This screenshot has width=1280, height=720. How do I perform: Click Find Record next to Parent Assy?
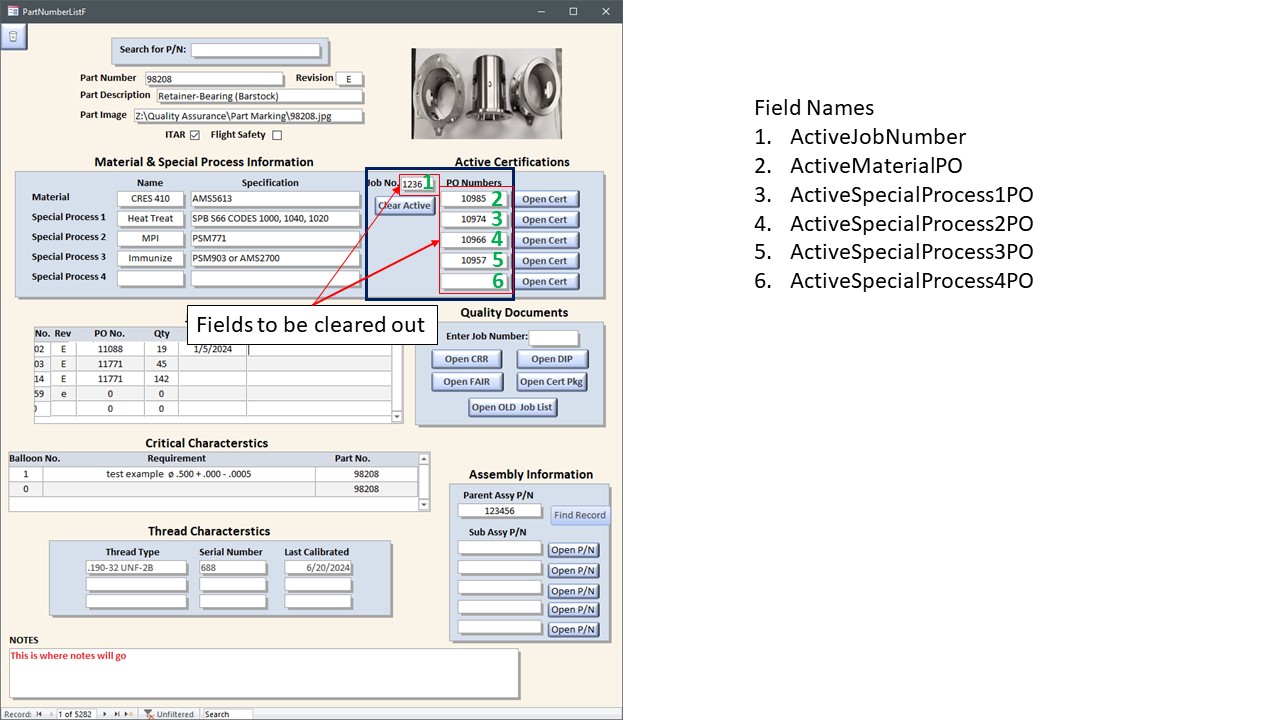tap(580, 515)
